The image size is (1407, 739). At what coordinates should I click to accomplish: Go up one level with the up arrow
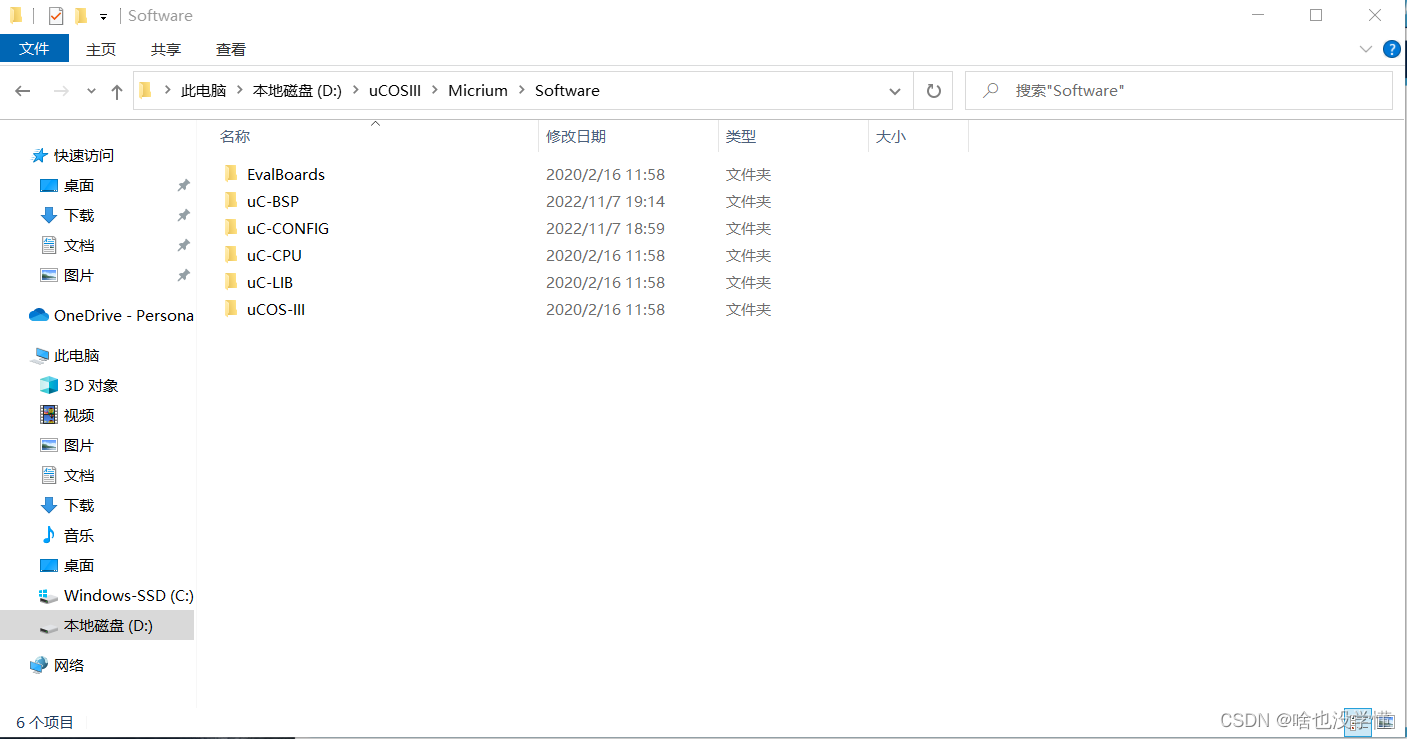tap(117, 91)
